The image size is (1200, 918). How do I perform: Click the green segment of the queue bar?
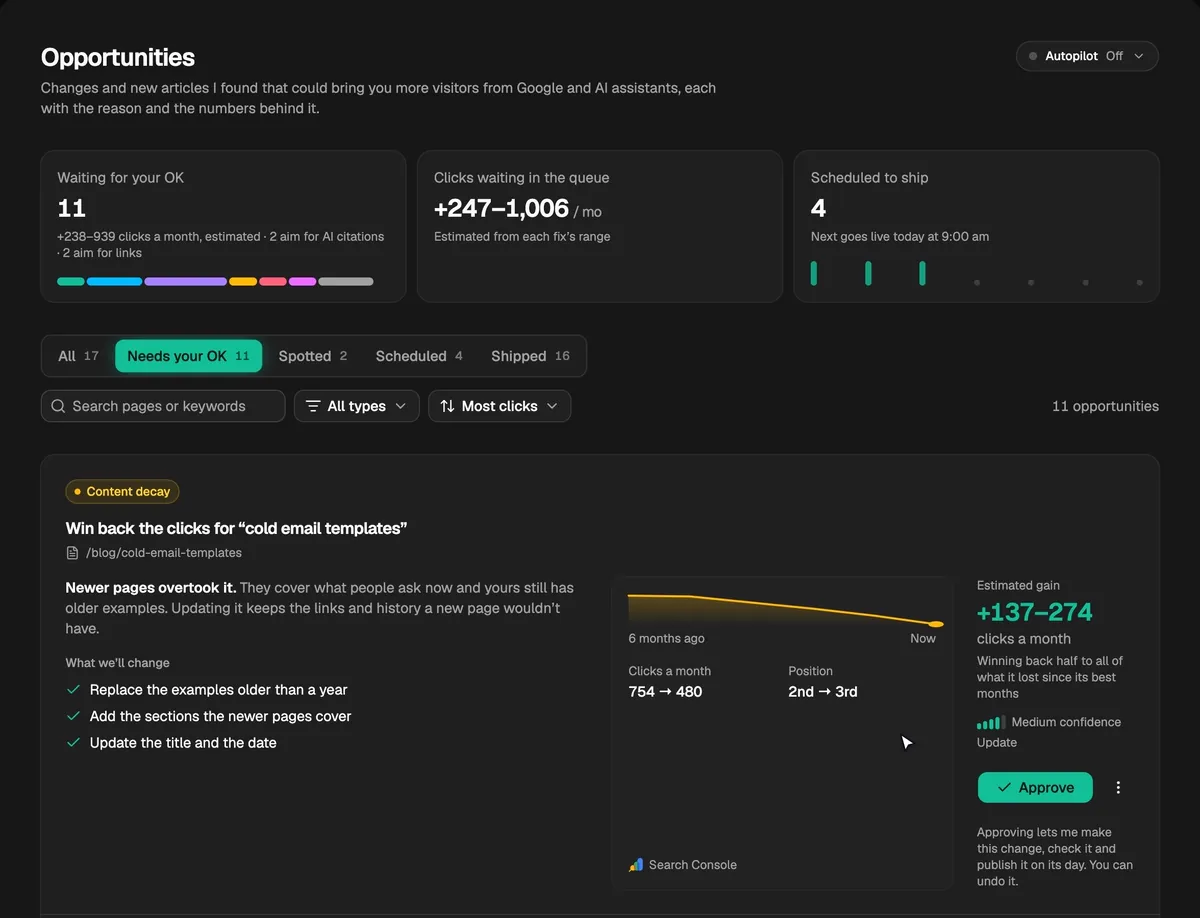coord(71,282)
